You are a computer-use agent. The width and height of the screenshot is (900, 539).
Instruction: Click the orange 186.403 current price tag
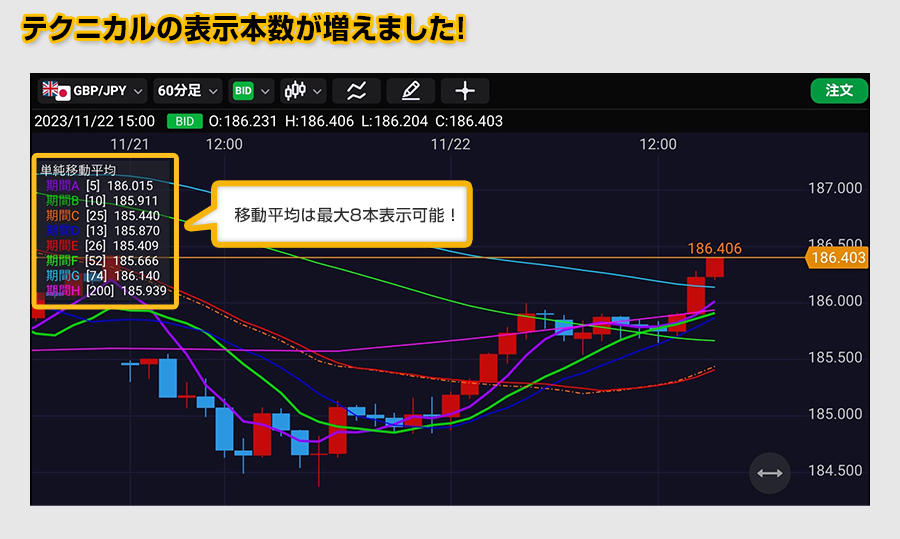coord(836,258)
